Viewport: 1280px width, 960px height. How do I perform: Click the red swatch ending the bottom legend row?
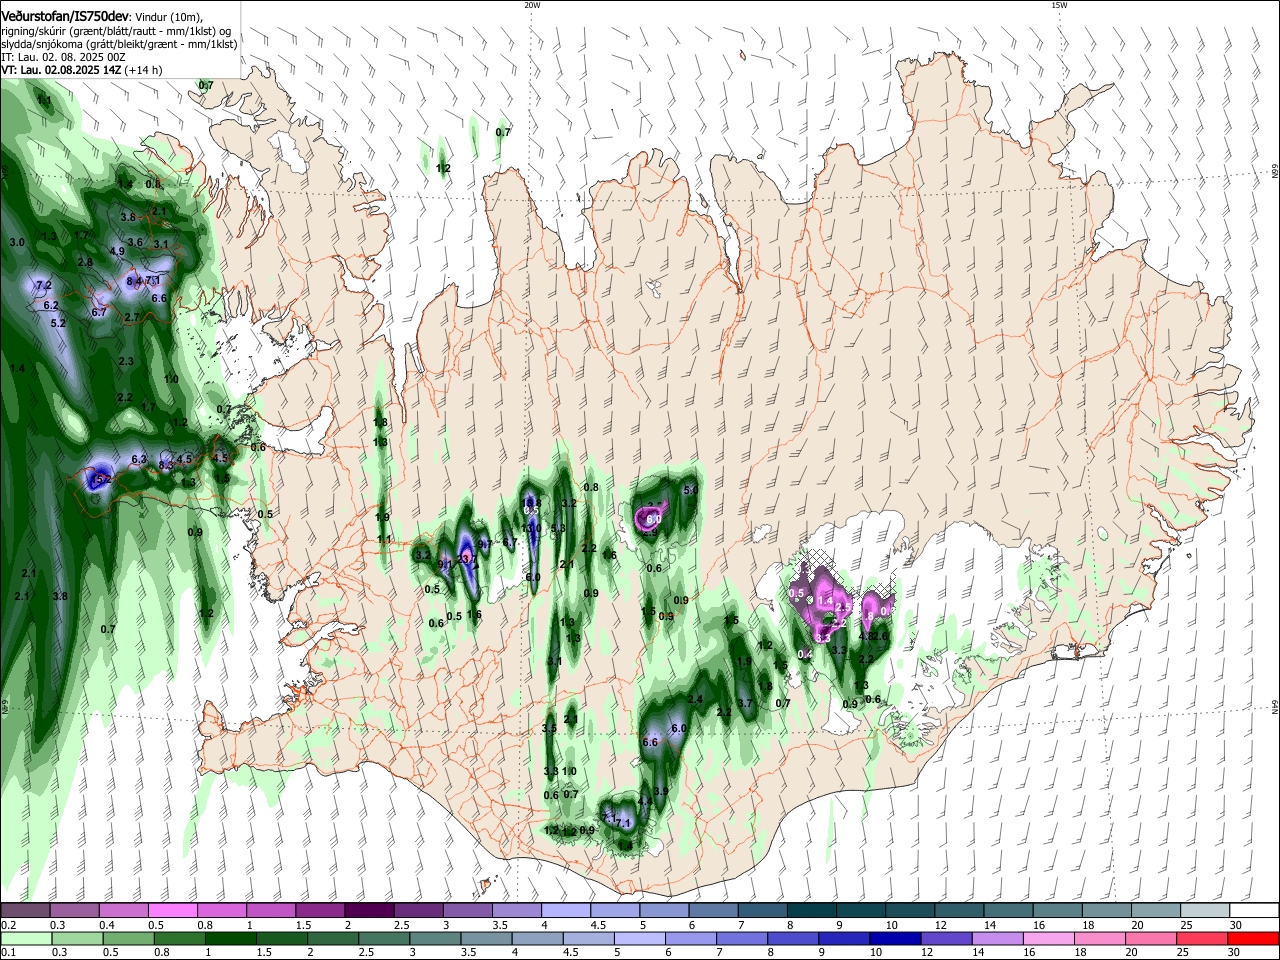pyautogui.click(x=1253, y=939)
